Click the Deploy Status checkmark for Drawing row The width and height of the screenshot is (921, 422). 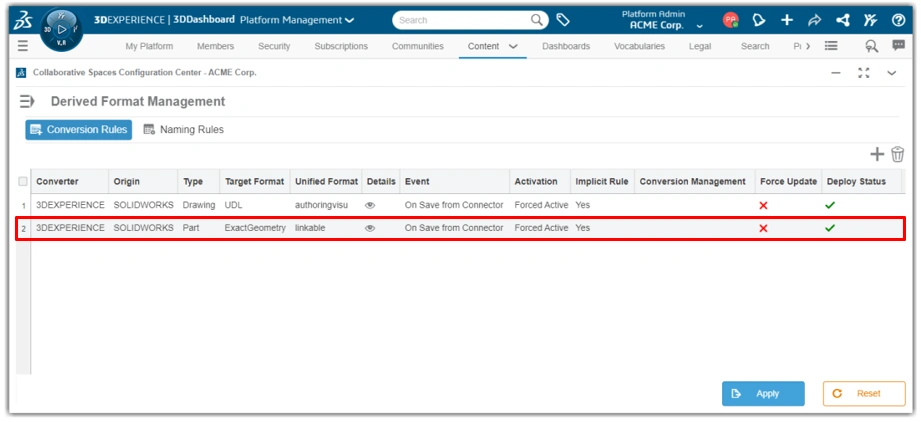coord(829,205)
